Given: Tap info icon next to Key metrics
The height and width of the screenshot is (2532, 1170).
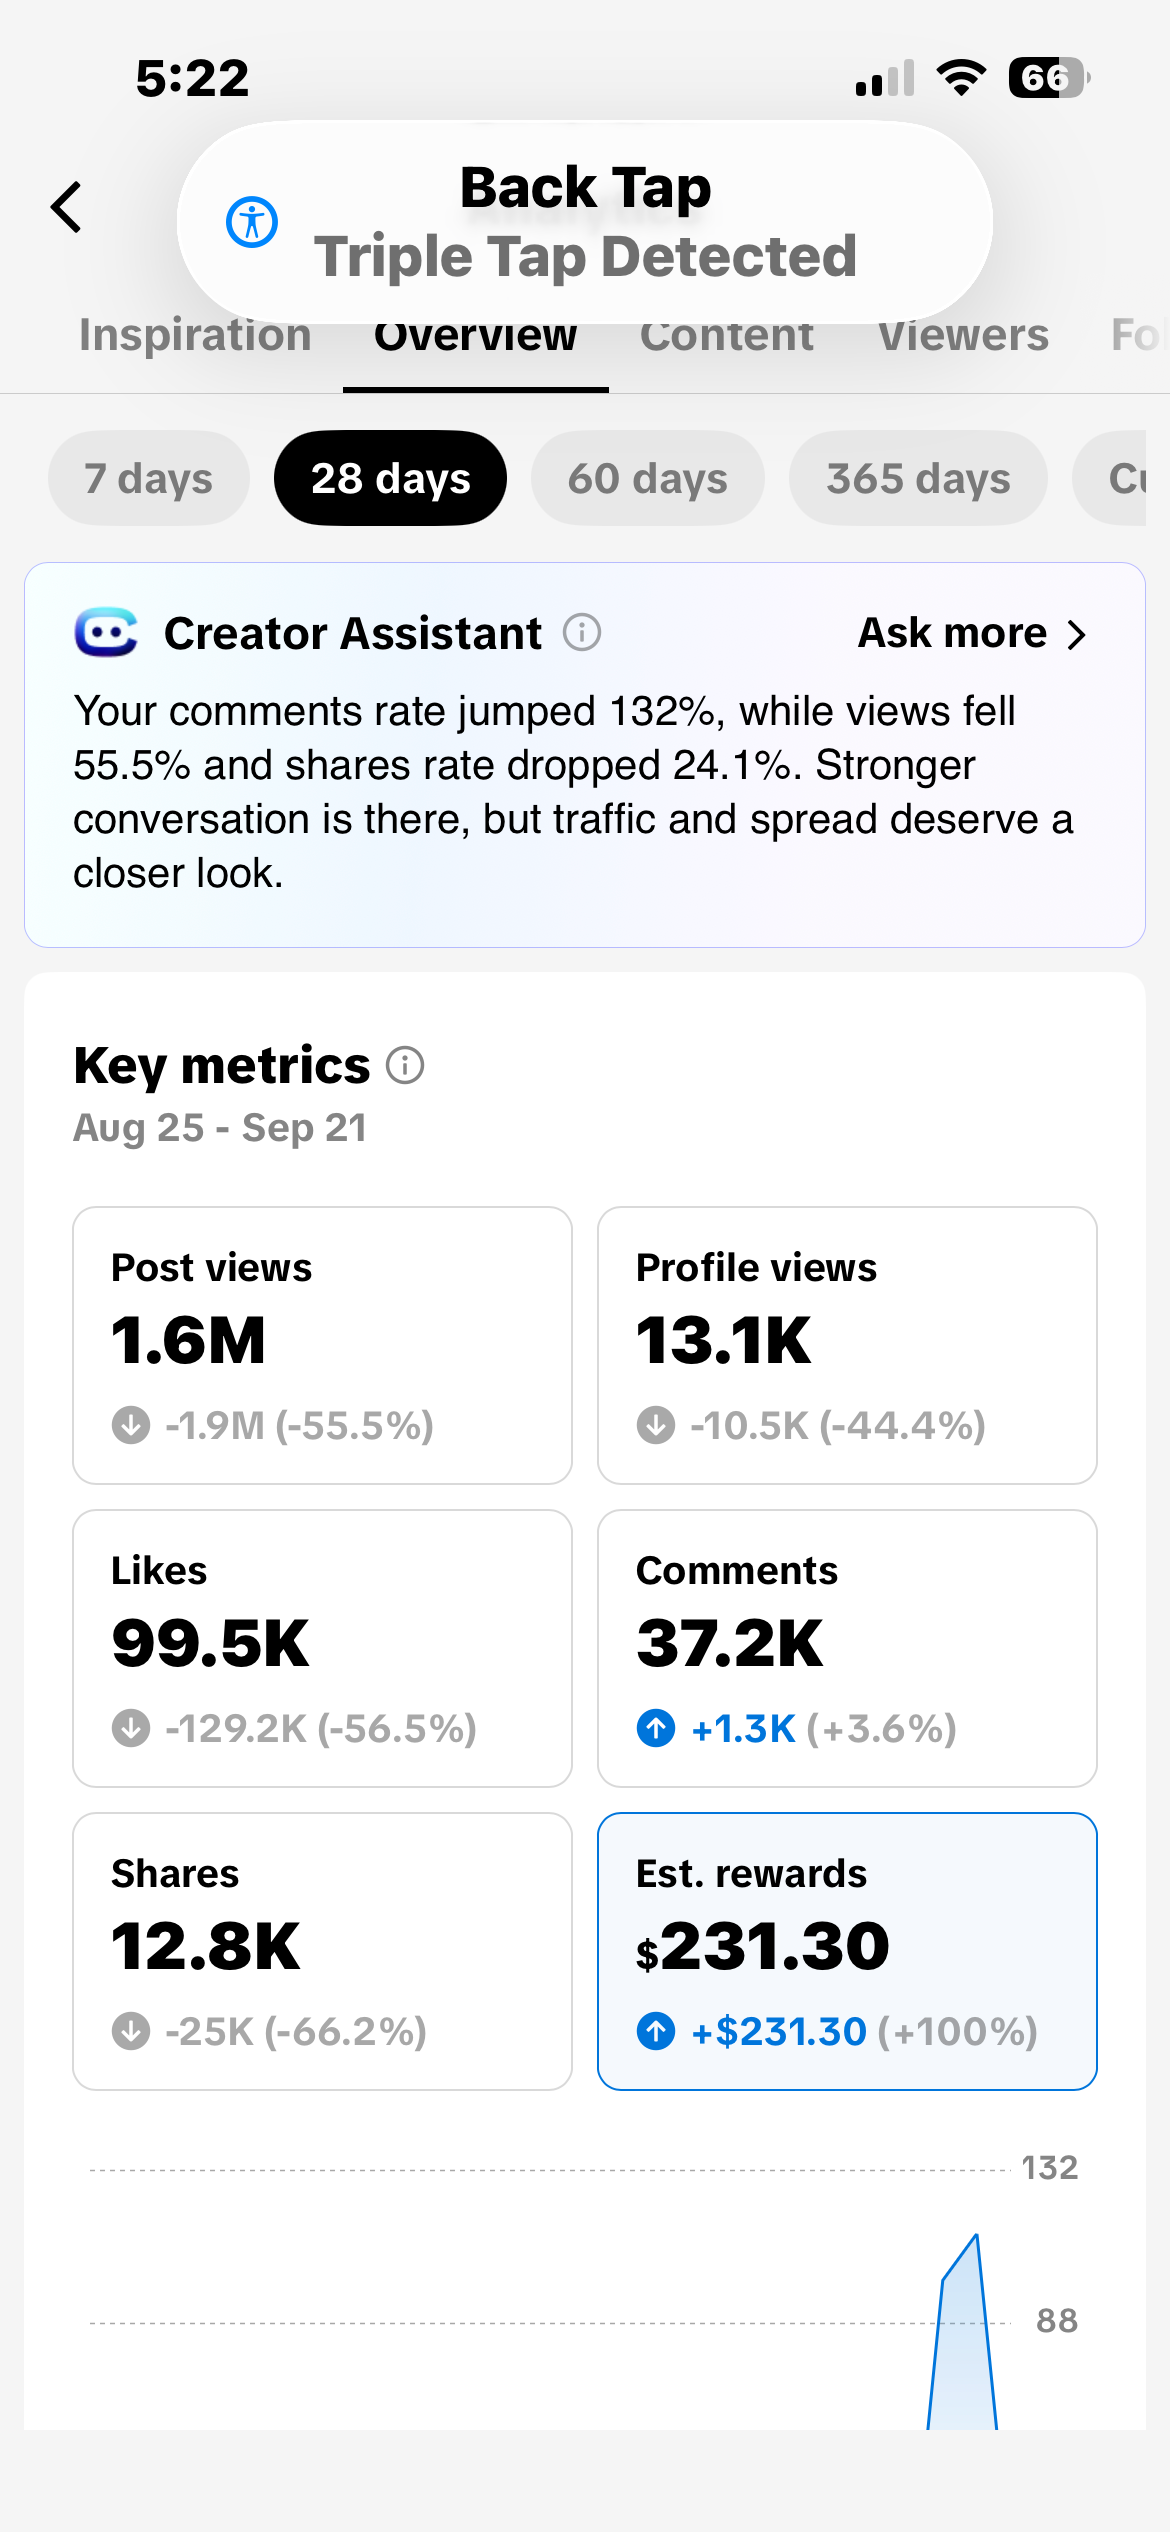Looking at the screenshot, I should tap(405, 1065).
